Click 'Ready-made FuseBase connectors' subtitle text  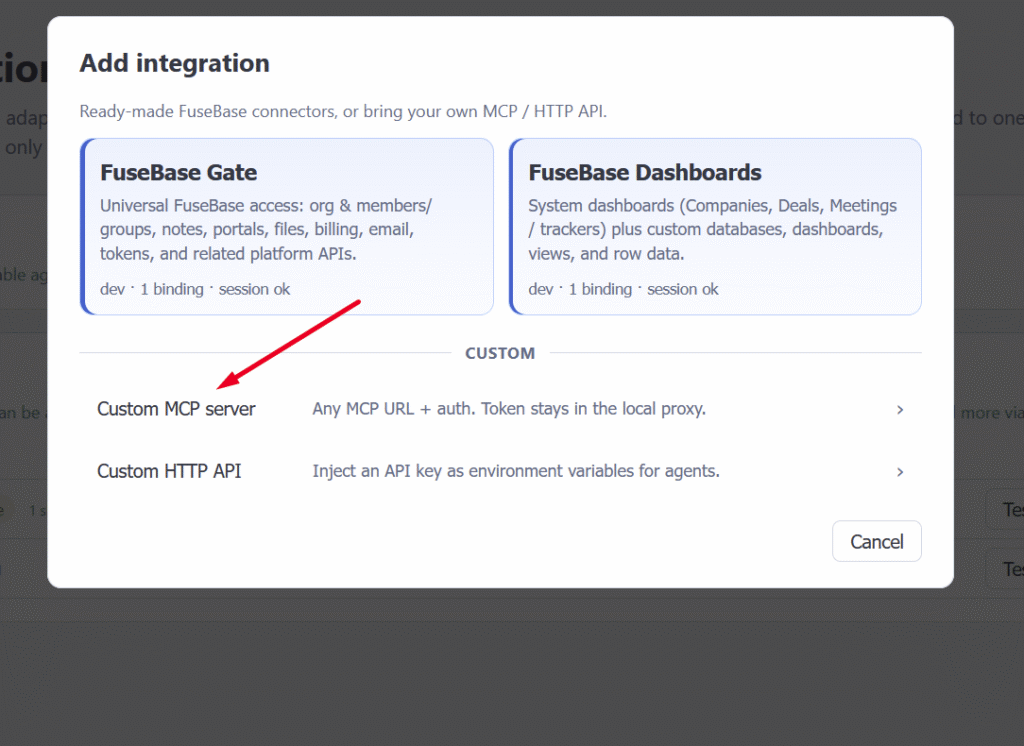[x=343, y=111]
